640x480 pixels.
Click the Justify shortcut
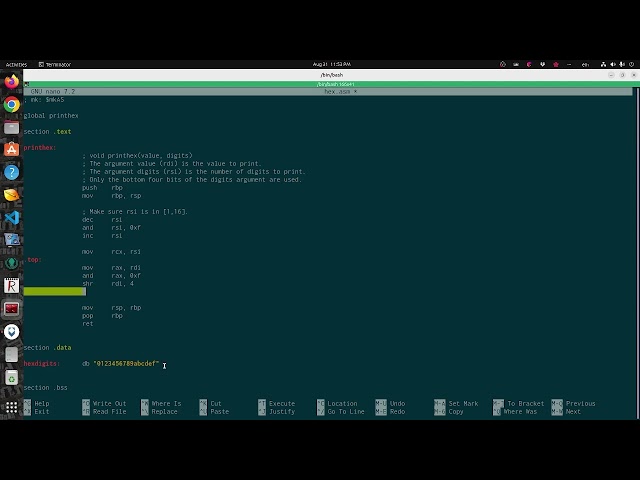[276, 411]
